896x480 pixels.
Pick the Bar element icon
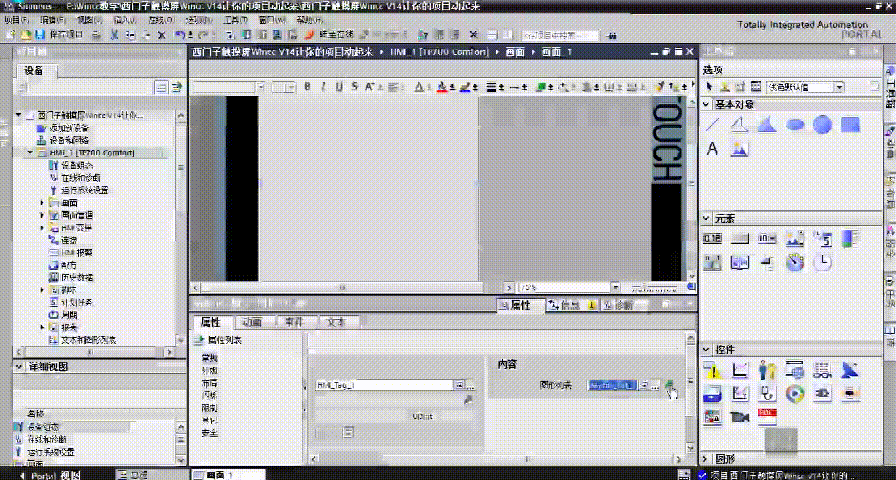(x=850, y=238)
